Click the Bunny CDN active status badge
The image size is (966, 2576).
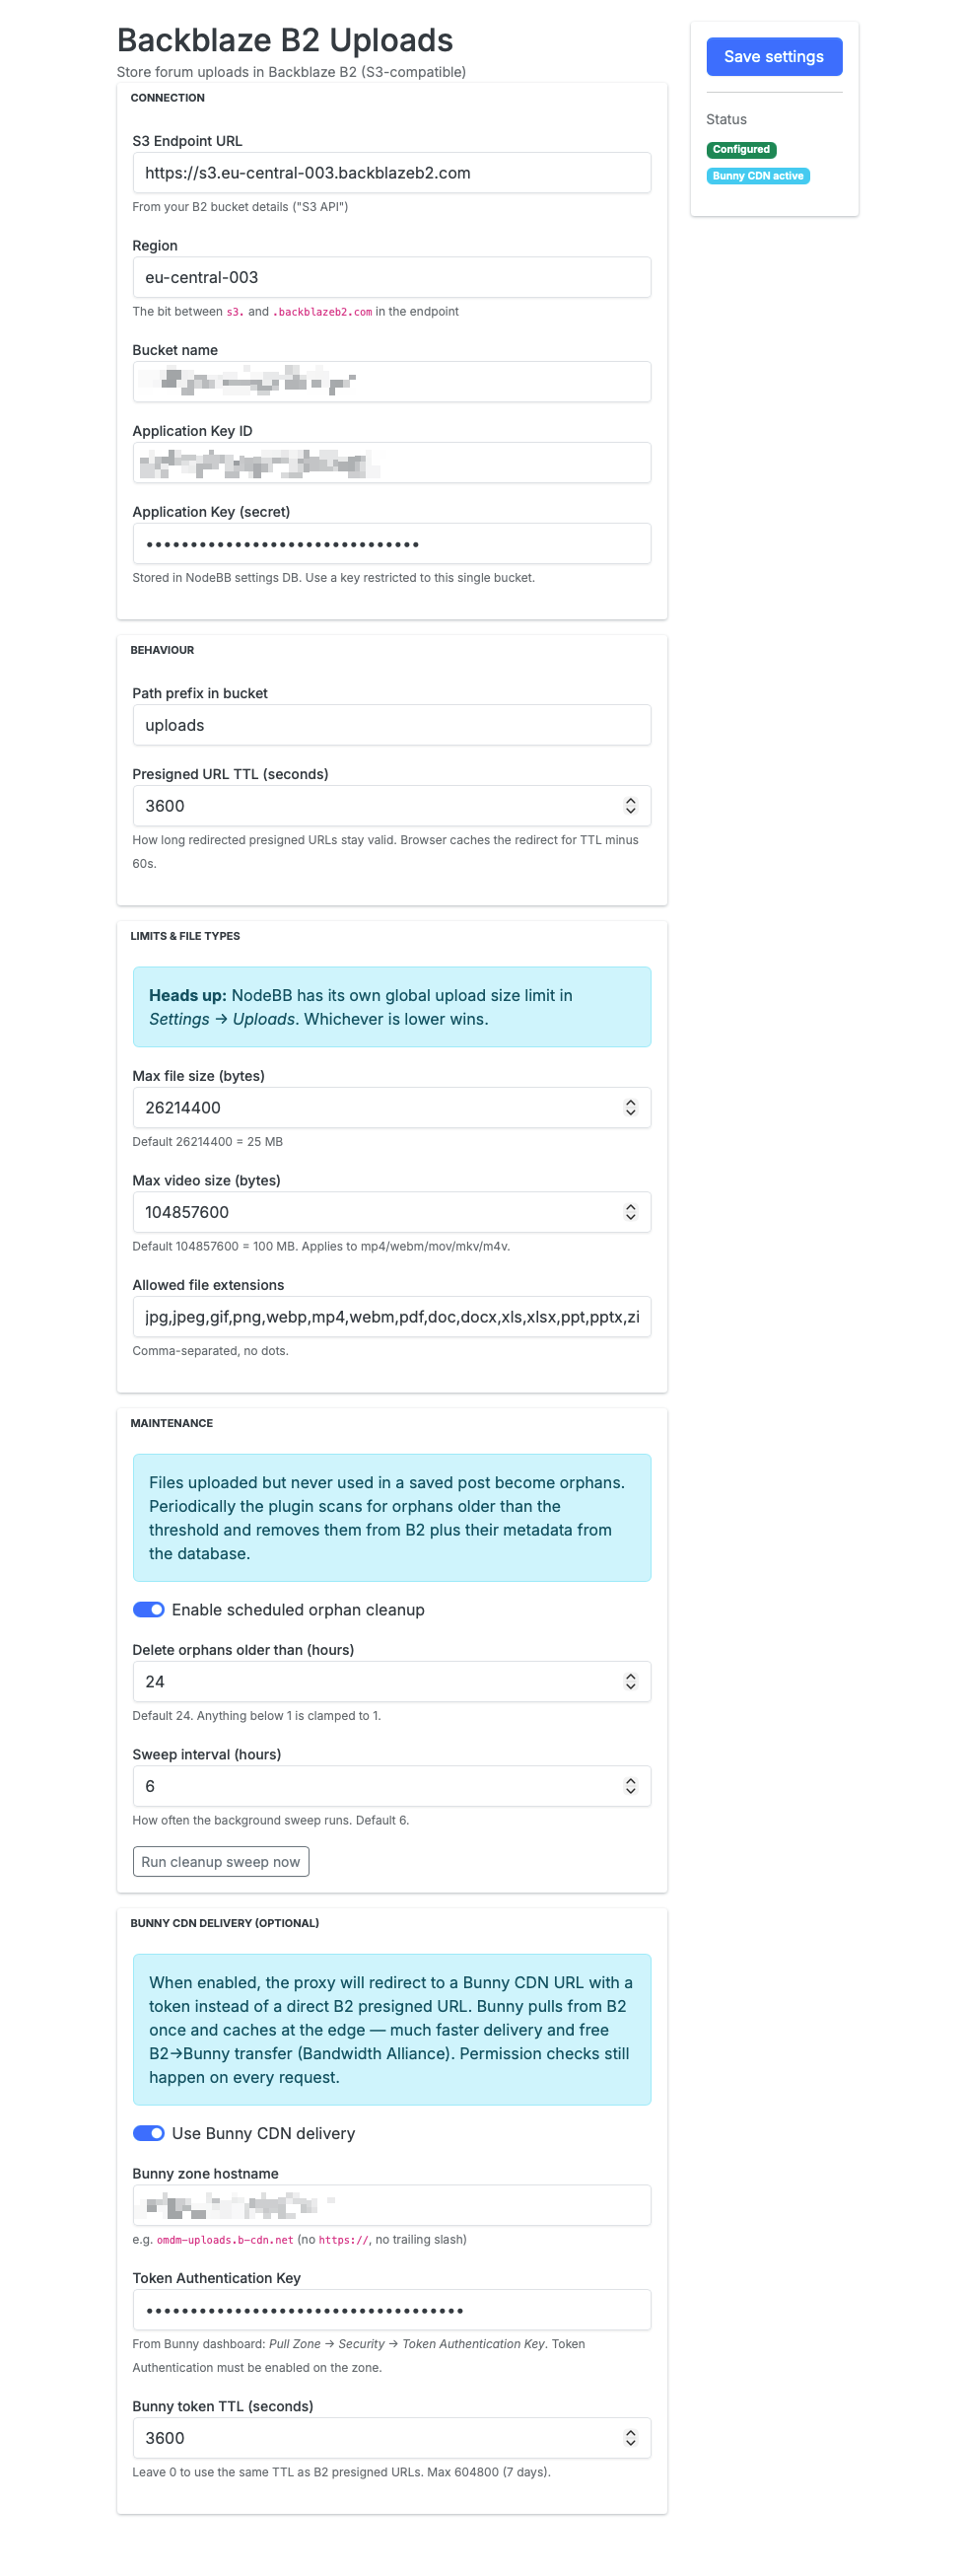[x=757, y=176]
